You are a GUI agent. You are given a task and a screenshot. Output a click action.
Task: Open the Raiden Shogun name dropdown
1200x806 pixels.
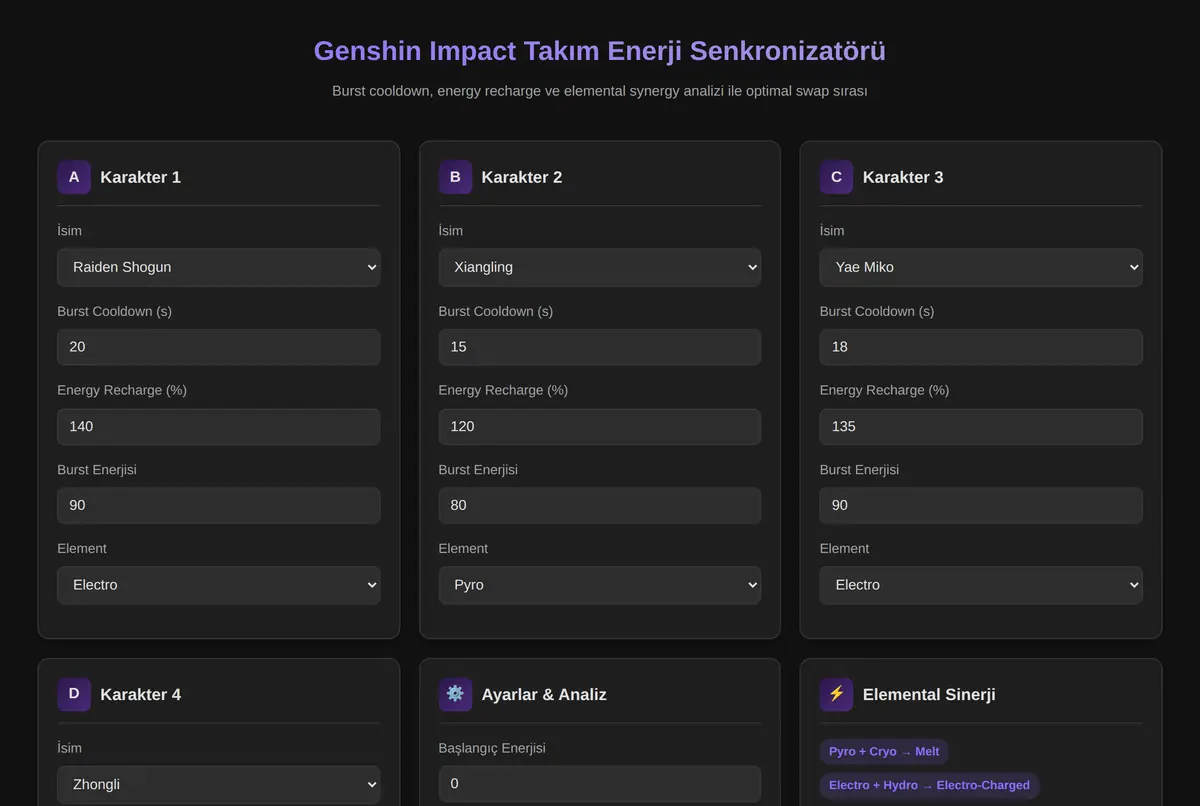[219, 267]
